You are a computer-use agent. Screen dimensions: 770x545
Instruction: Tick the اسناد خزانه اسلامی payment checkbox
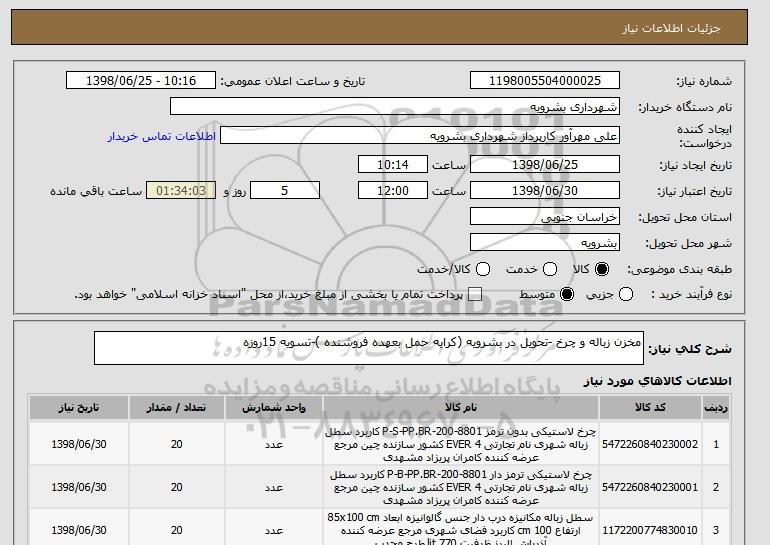(474, 294)
